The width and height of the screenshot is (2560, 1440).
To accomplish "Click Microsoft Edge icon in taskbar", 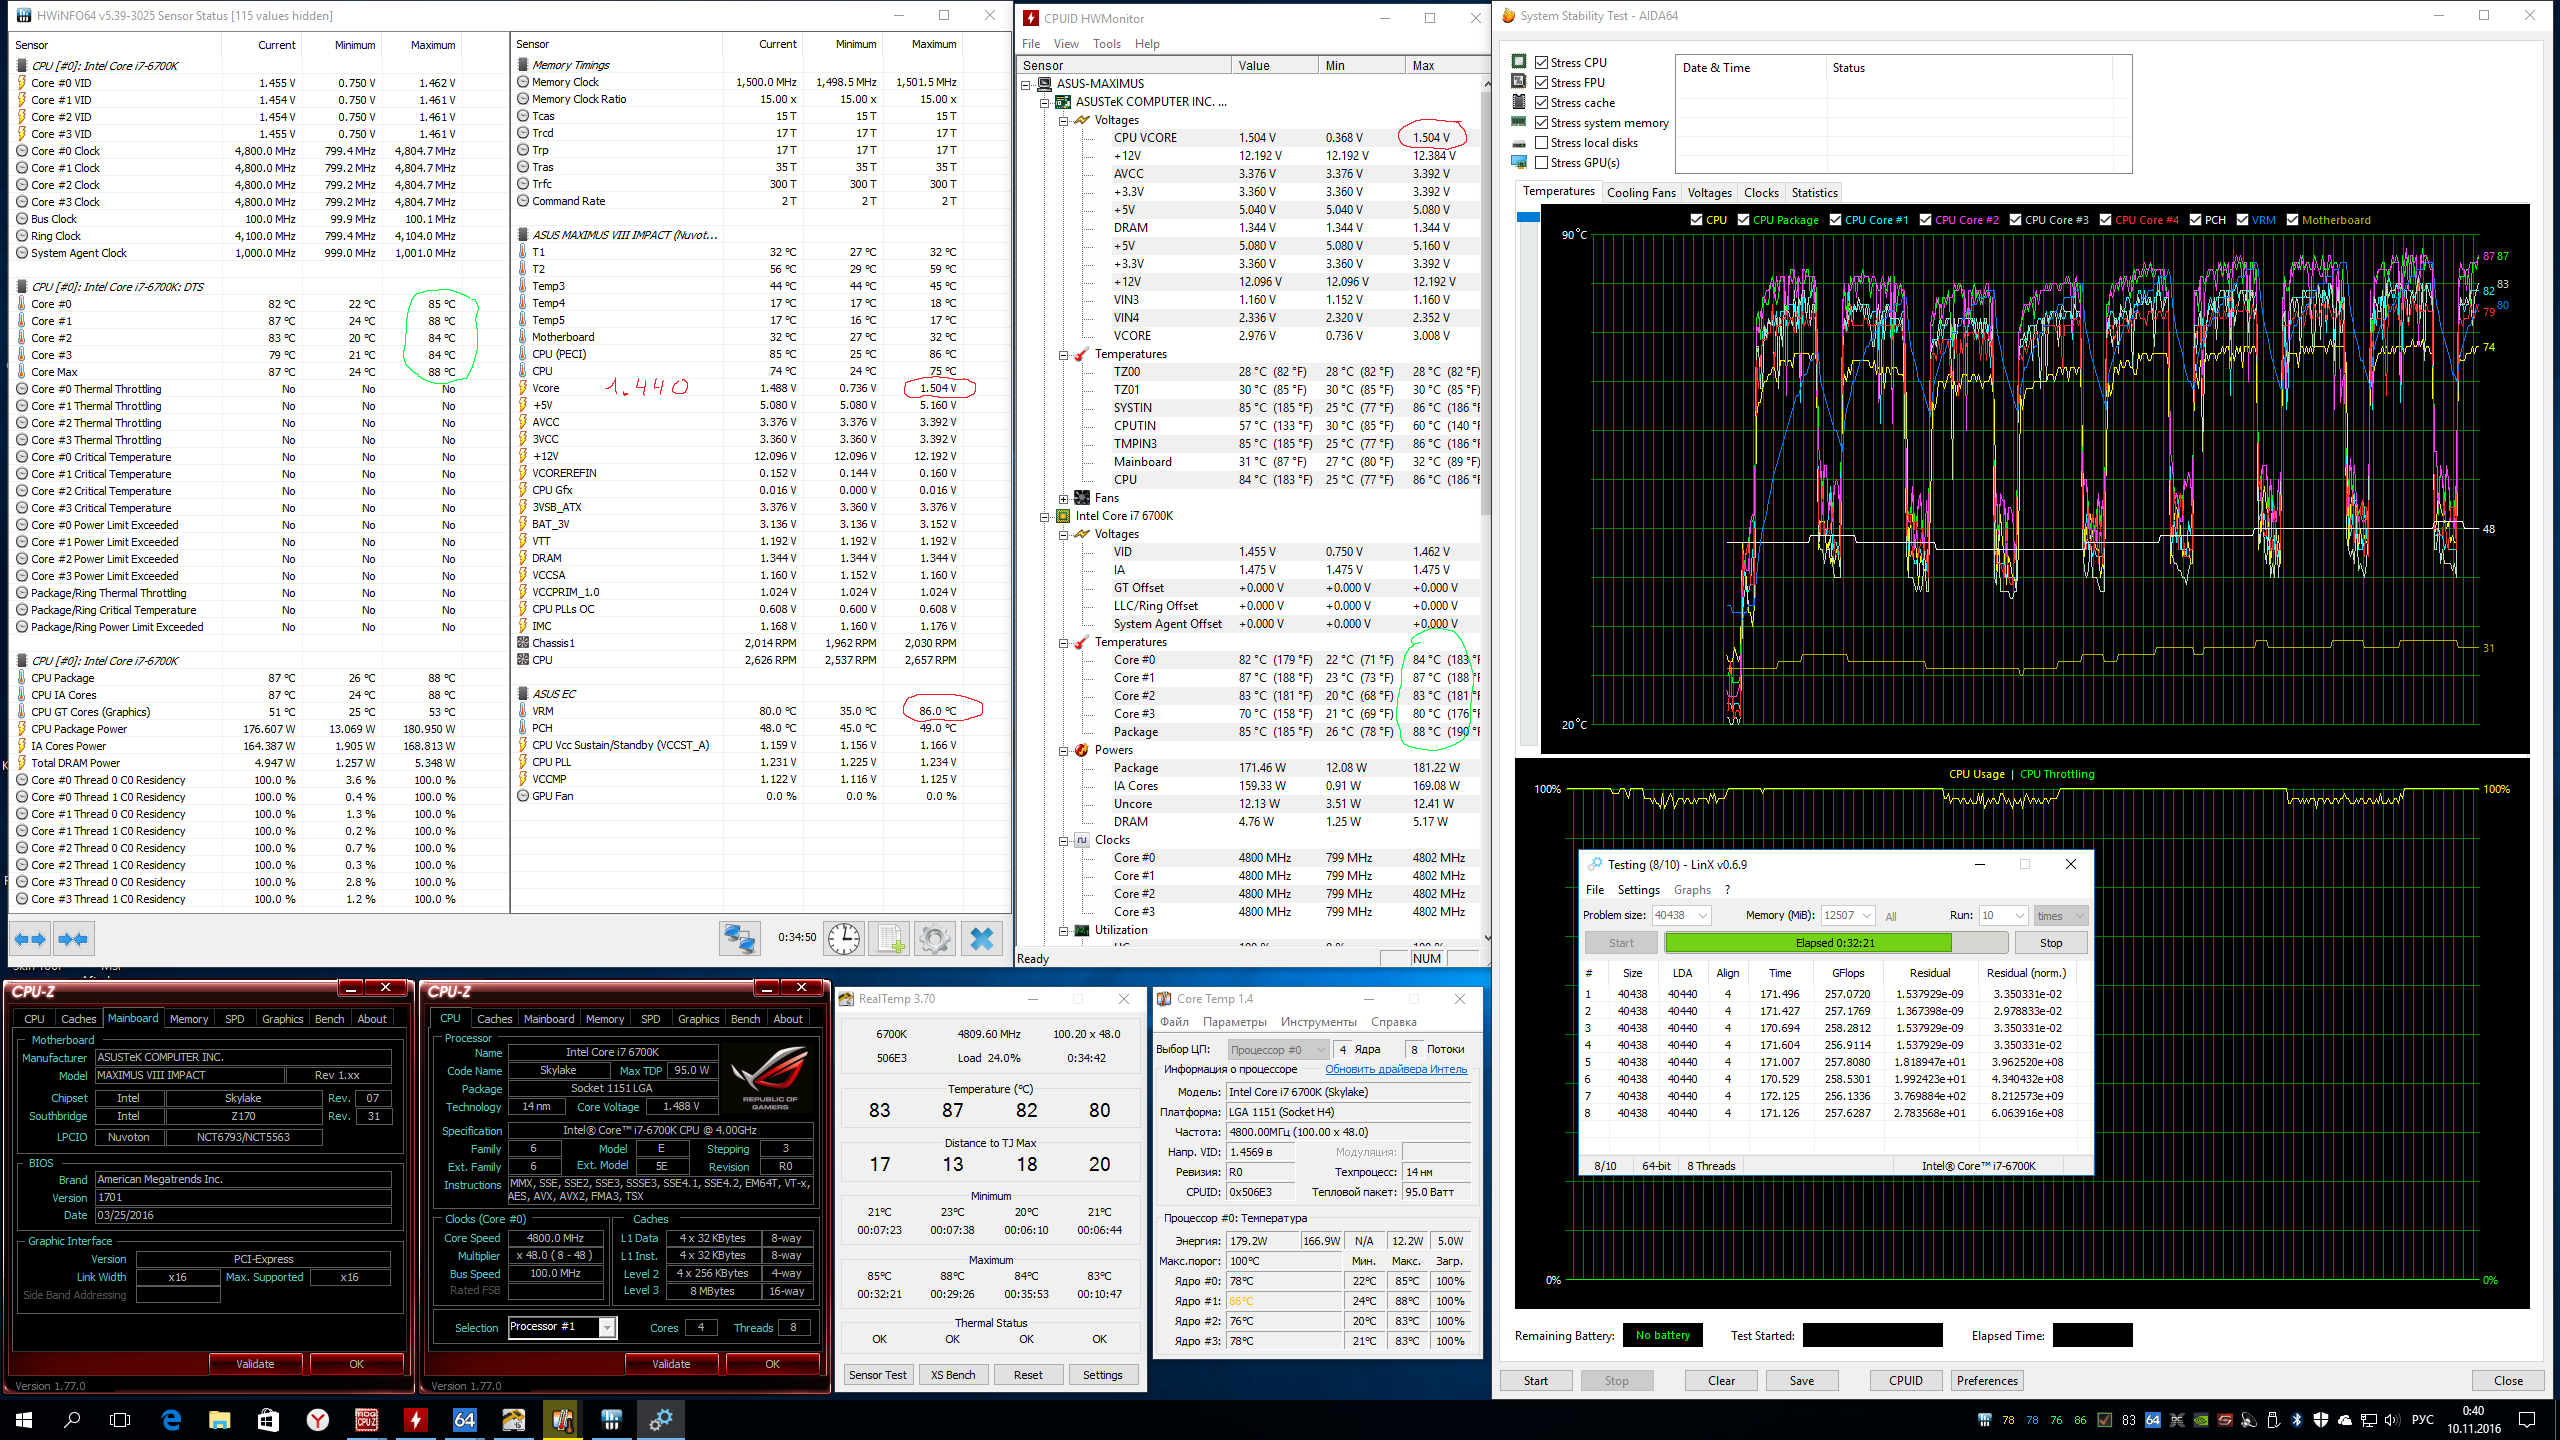I will point(171,1419).
